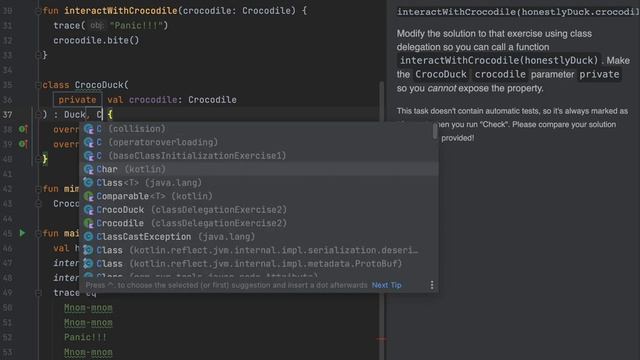Screen dimensions: 640x360
Task: Select C (baseClassInitializationExercise1) suggestion
Action: [x=259, y=156]
